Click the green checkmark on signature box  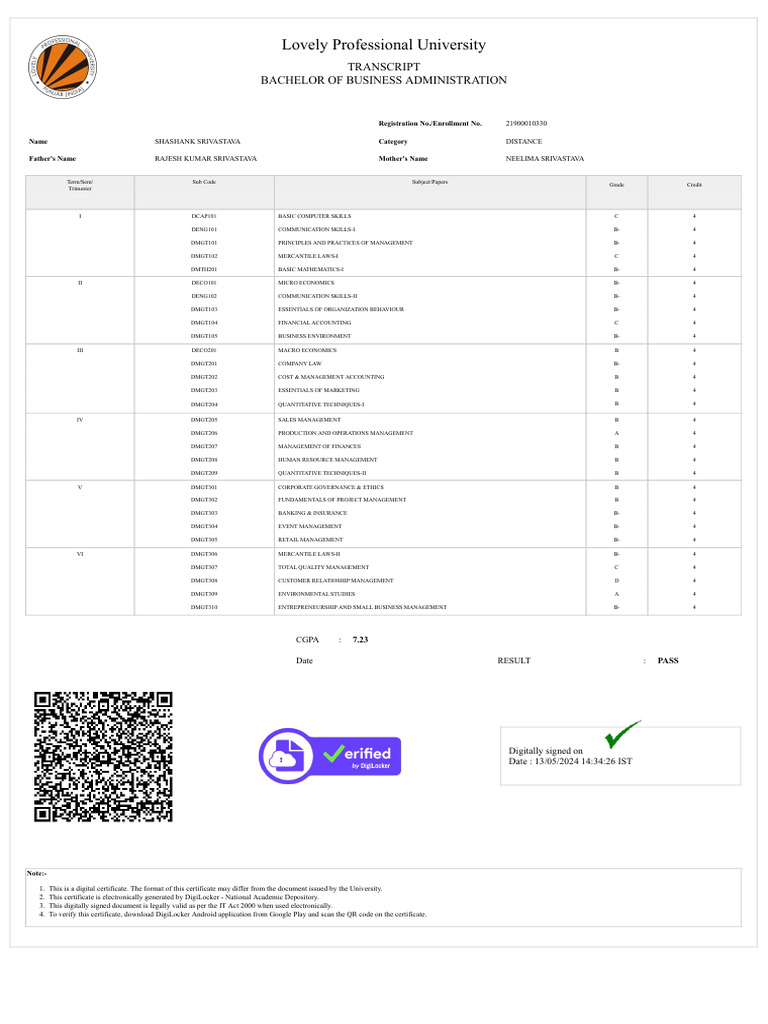pyautogui.click(x=622, y=734)
